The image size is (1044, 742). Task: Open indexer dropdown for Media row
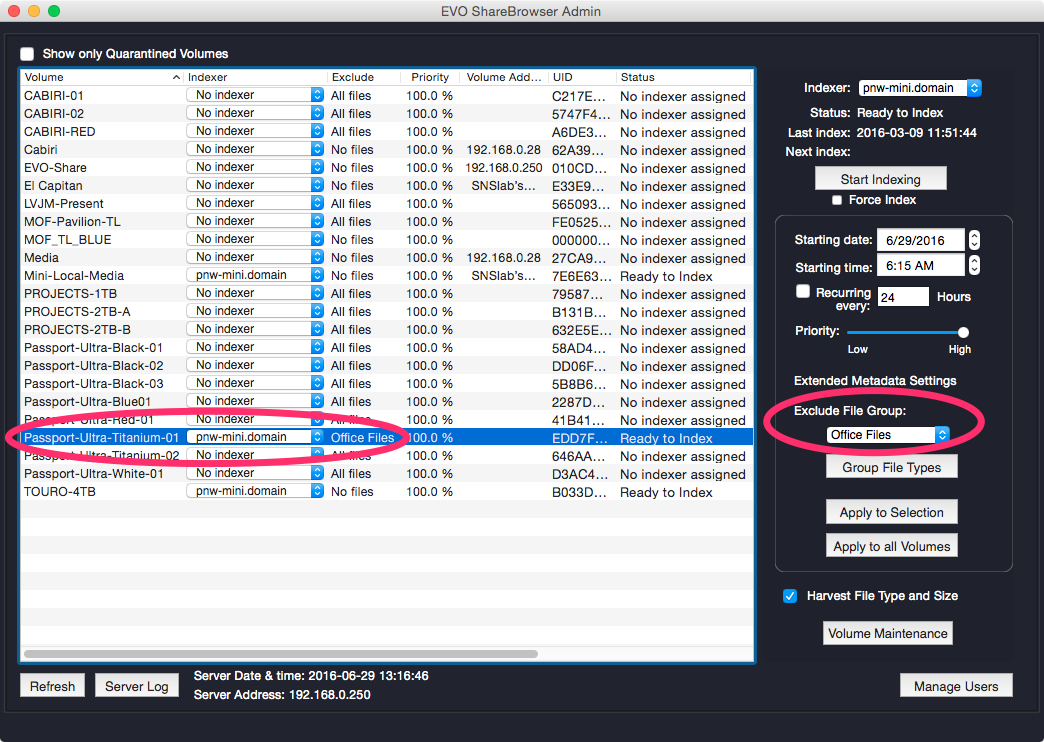[x=255, y=257]
